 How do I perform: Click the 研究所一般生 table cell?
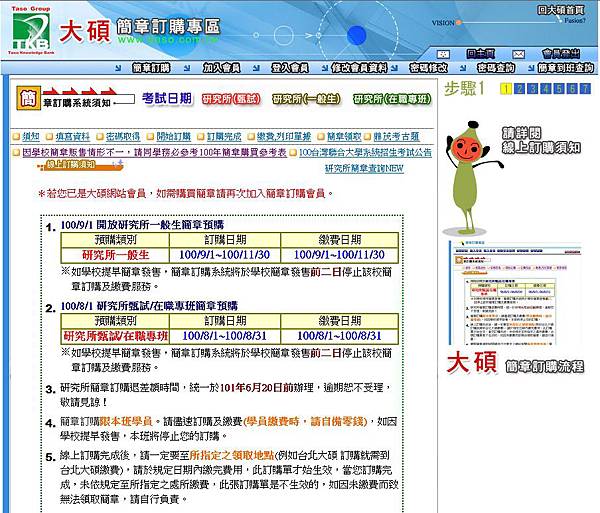click(x=115, y=255)
